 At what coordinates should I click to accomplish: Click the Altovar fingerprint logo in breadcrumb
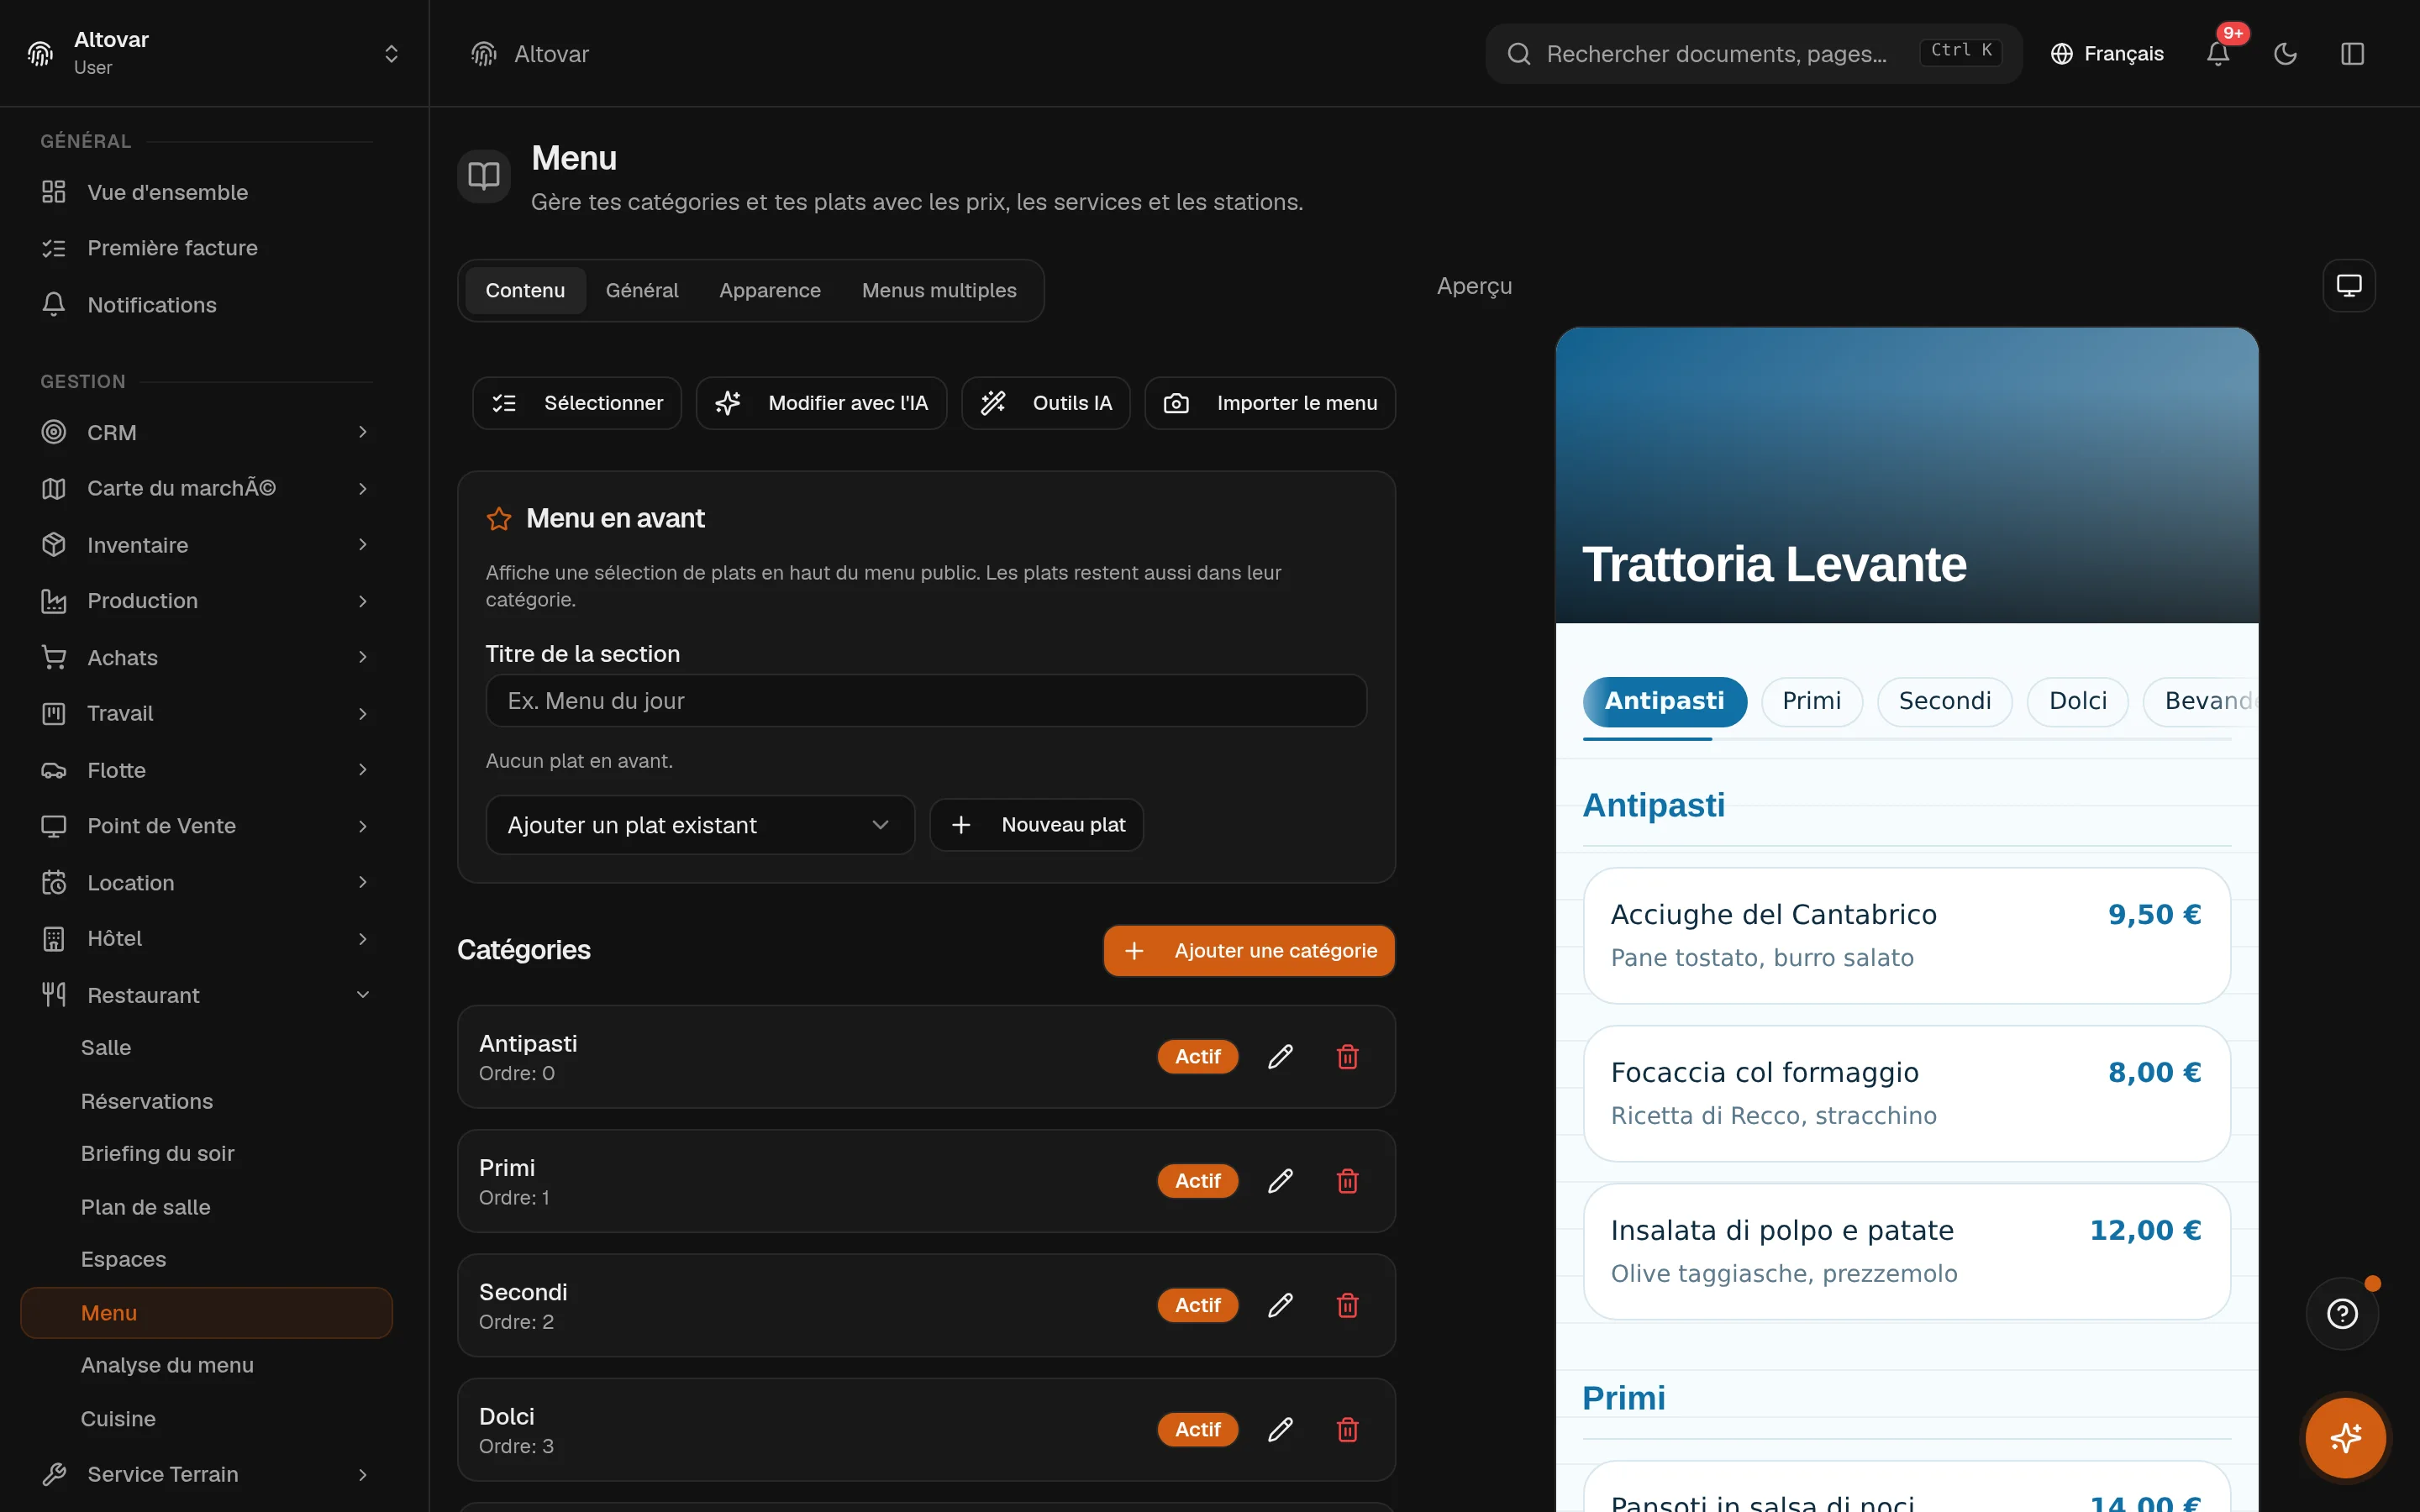[x=484, y=54]
